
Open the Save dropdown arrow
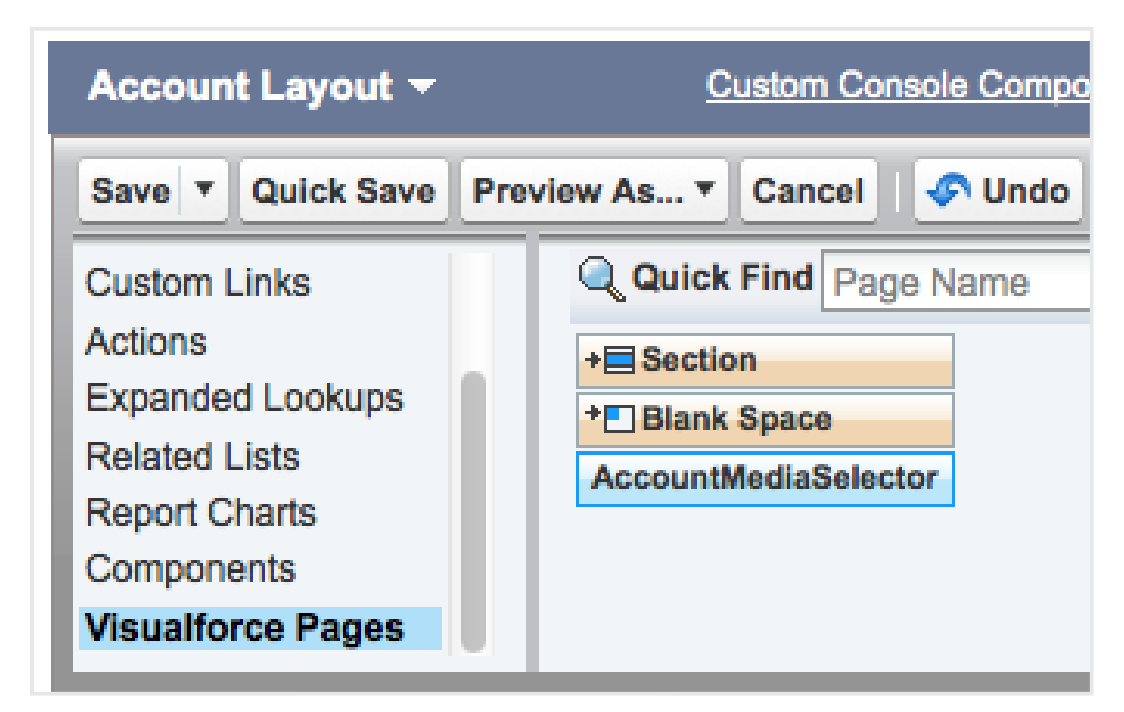pos(205,190)
